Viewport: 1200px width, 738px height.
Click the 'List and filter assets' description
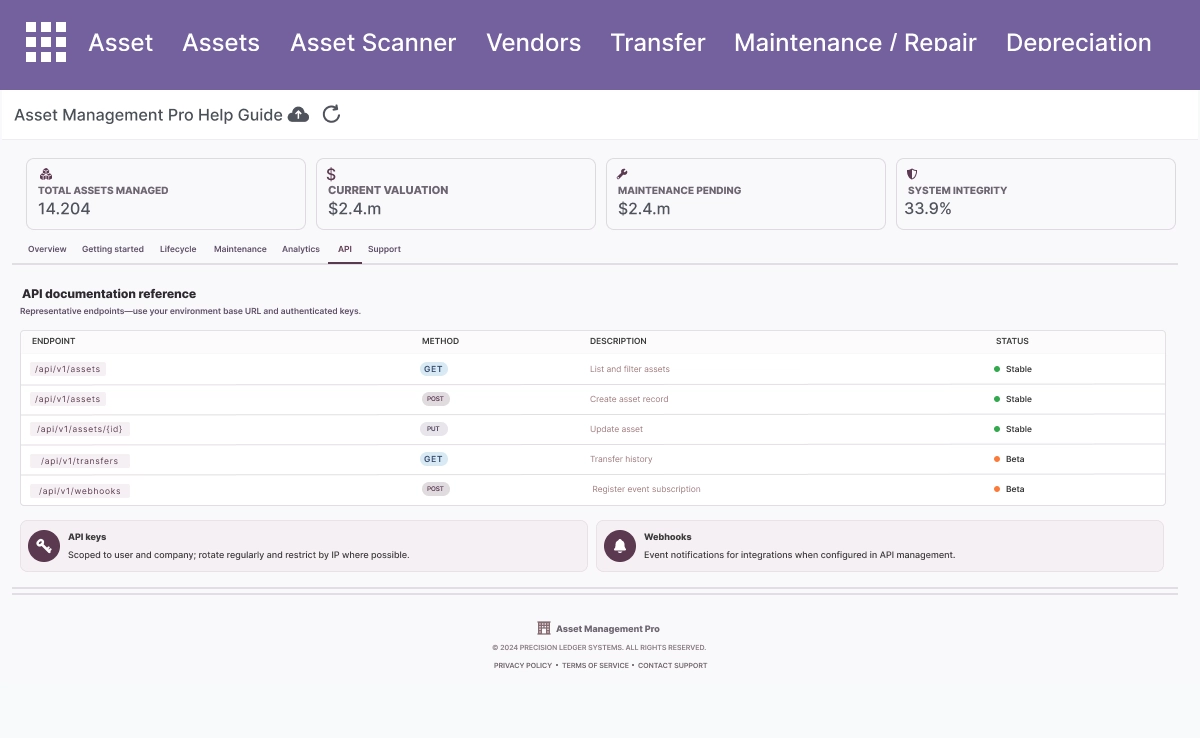pos(630,369)
